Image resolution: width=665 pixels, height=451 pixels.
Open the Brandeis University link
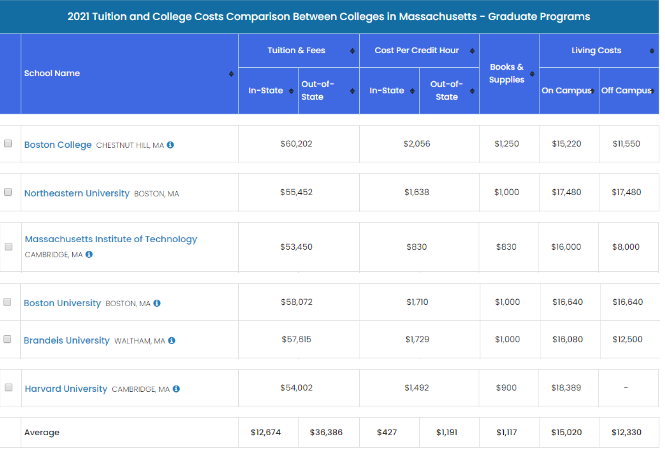pos(67,341)
